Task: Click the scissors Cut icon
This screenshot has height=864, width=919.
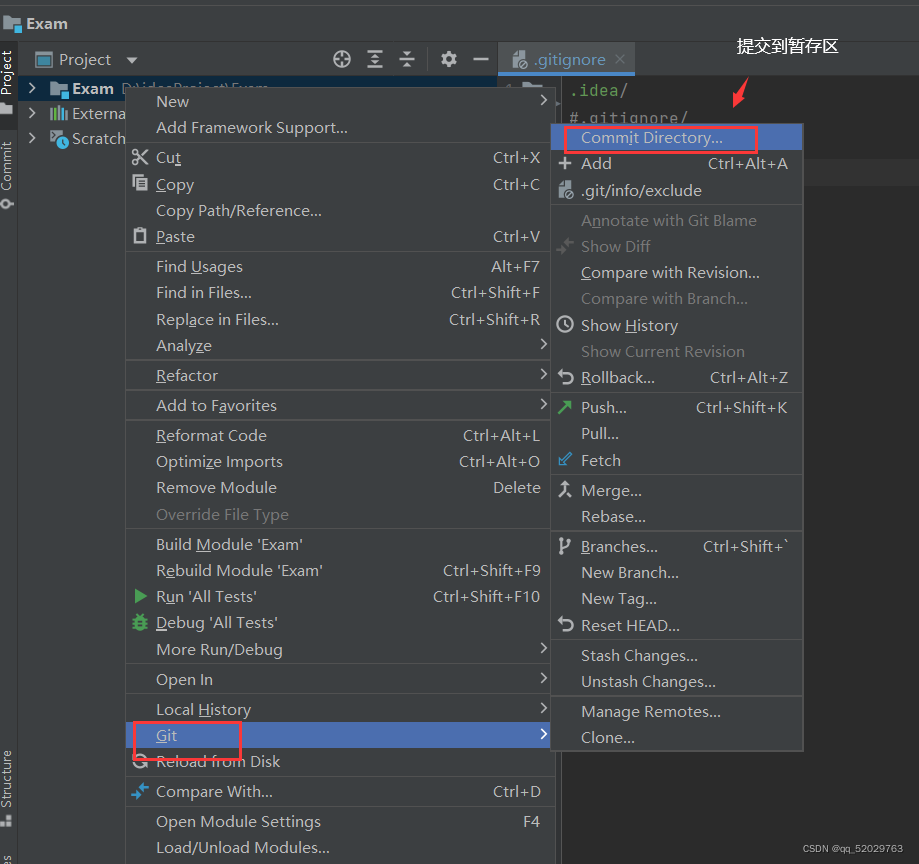Action: (140, 157)
